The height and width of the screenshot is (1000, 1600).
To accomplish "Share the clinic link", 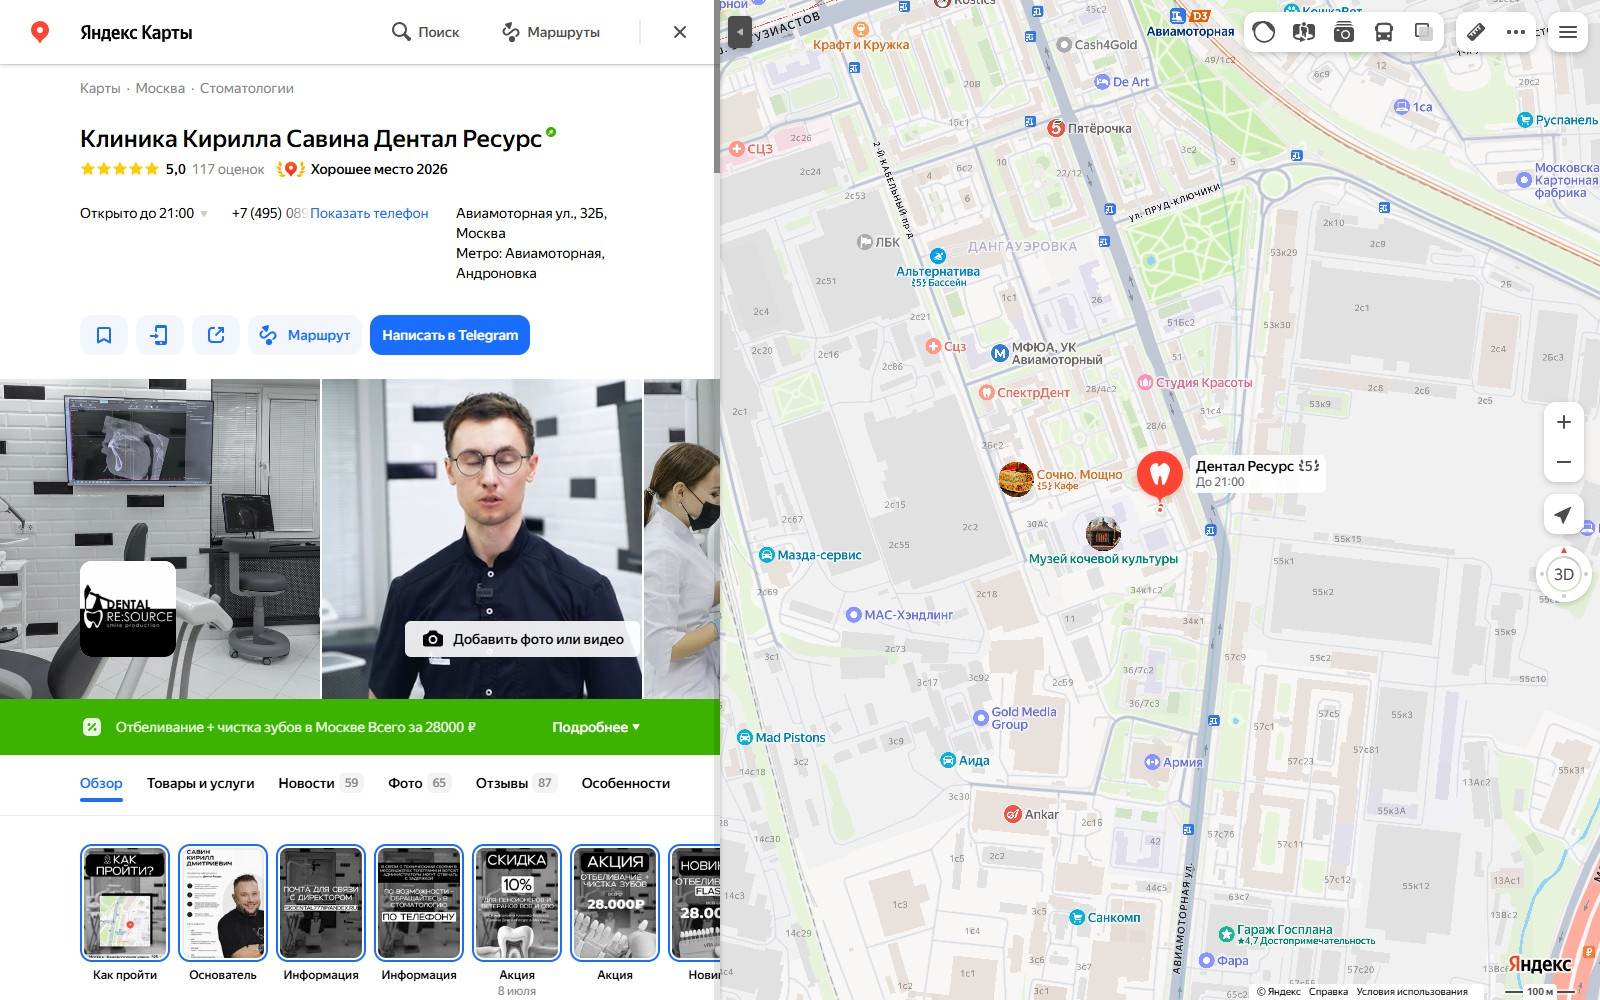I will tap(216, 335).
